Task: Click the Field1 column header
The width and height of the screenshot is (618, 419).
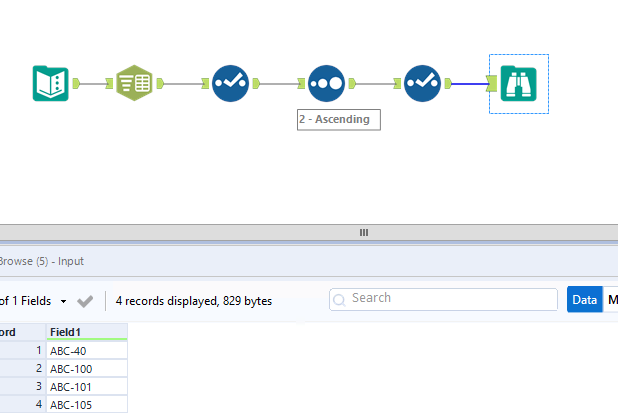Action: coord(87,332)
